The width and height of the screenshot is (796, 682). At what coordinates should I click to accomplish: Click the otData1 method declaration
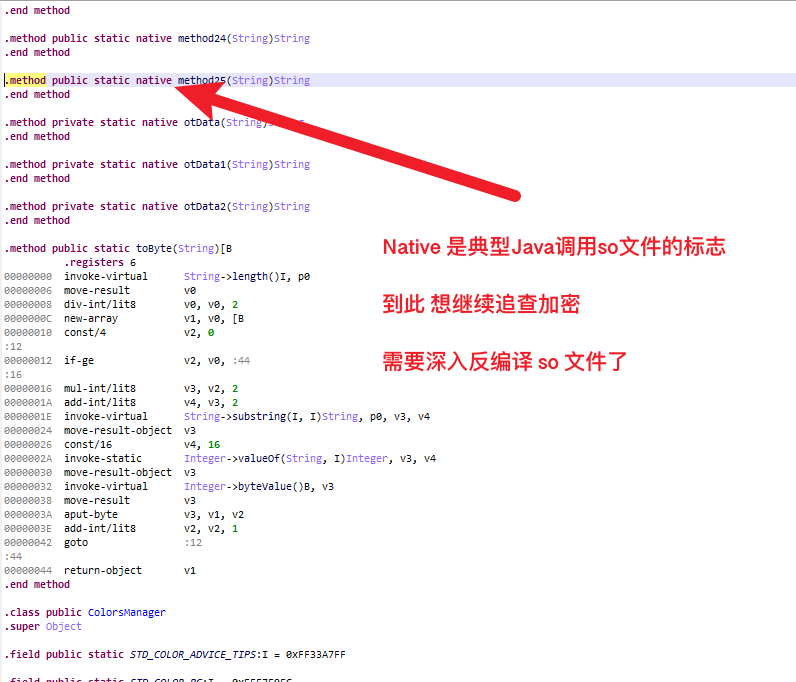coord(205,164)
